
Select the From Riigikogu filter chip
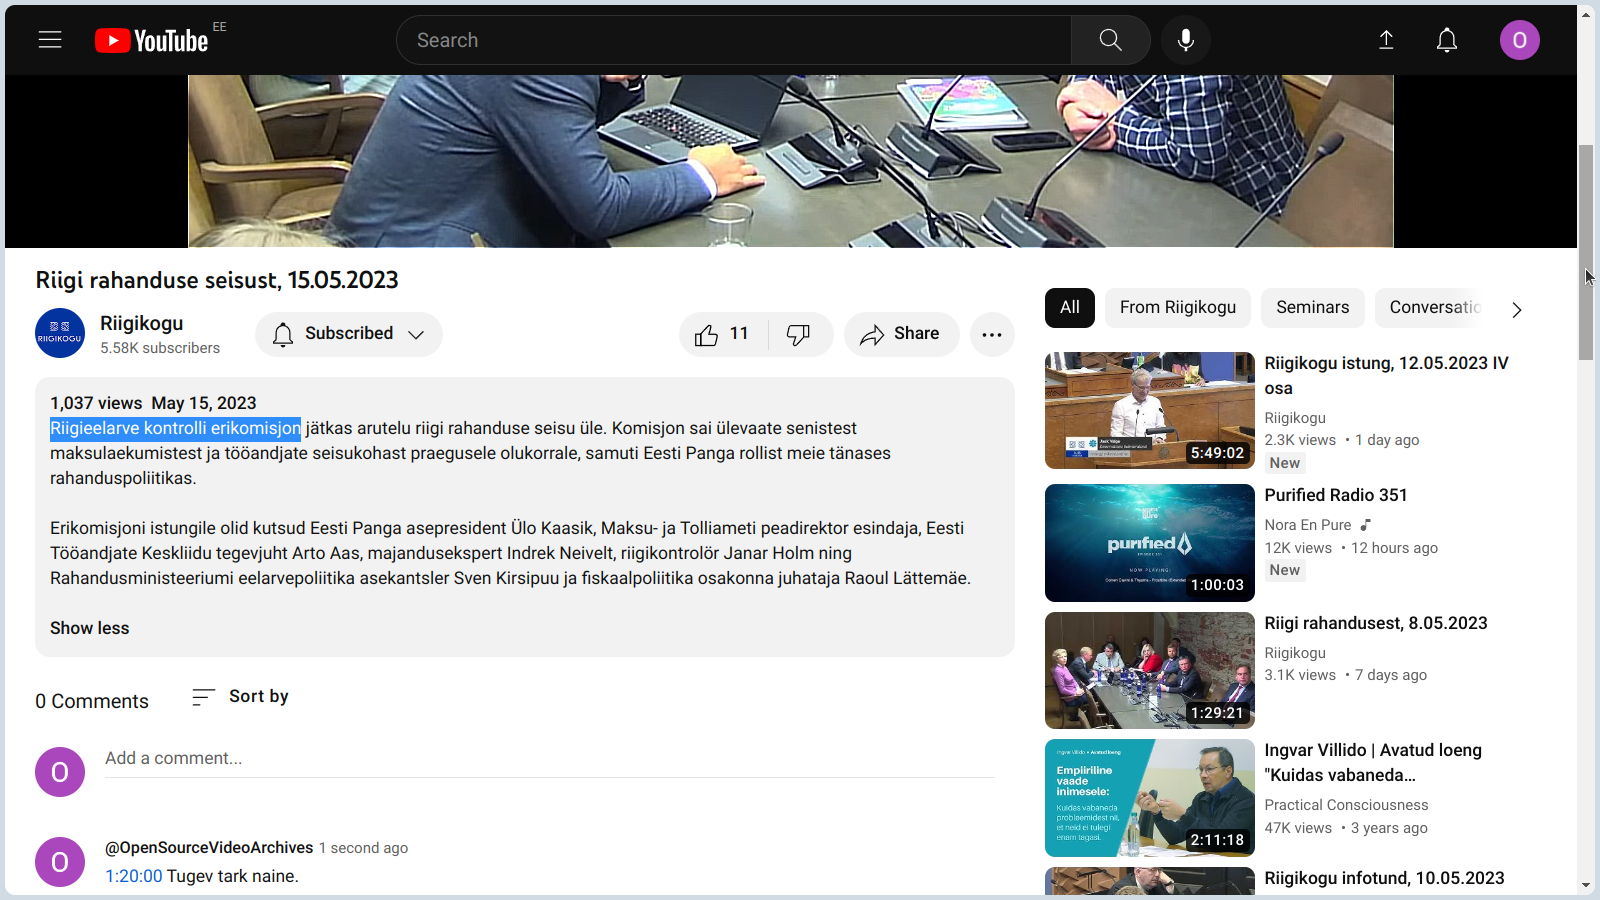tap(1177, 308)
